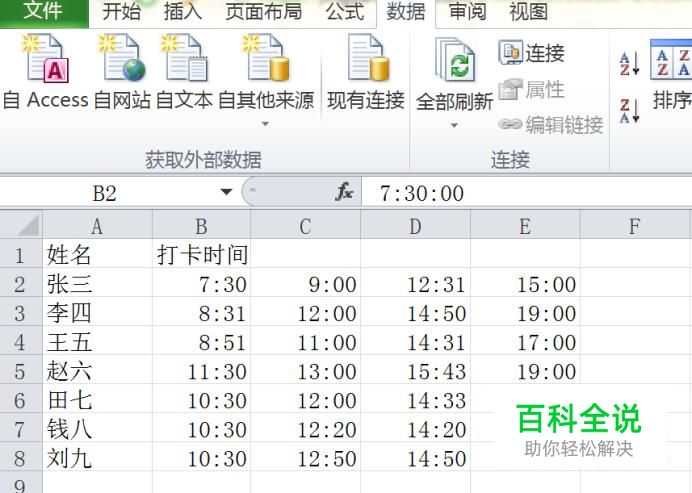
Task: Click cell with time 7:30
Action: [x=202, y=284]
